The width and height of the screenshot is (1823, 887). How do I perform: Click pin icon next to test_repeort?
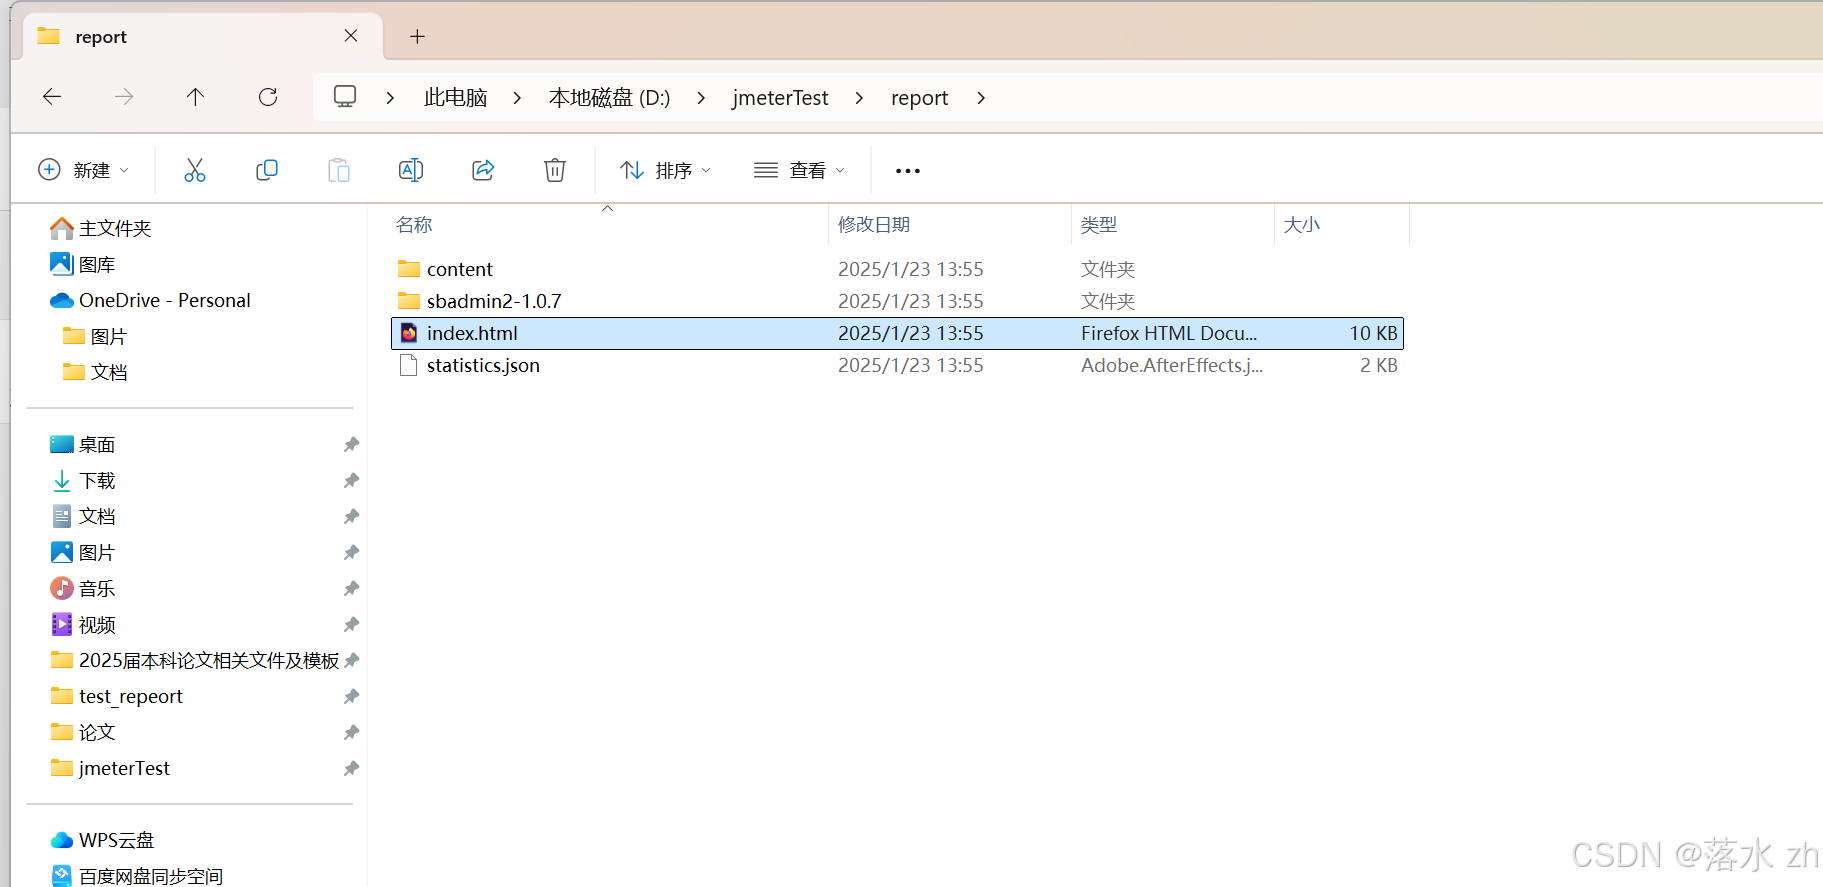coord(351,697)
